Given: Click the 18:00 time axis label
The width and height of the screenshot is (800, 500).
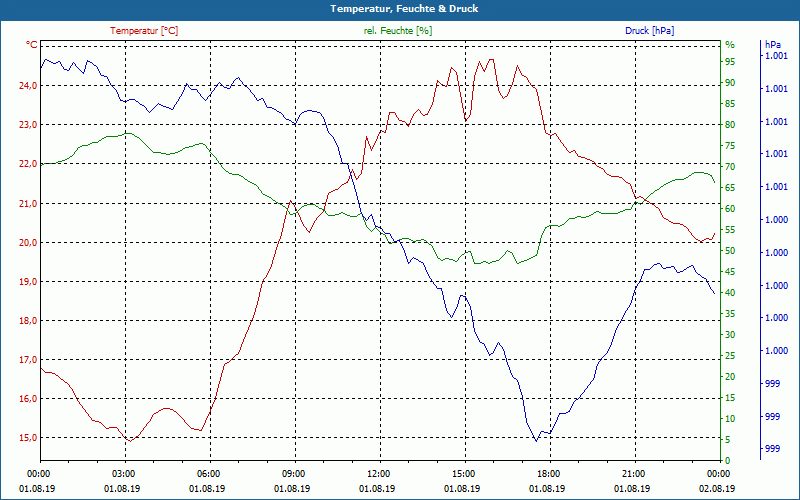Looking at the screenshot, I should coord(548,474).
